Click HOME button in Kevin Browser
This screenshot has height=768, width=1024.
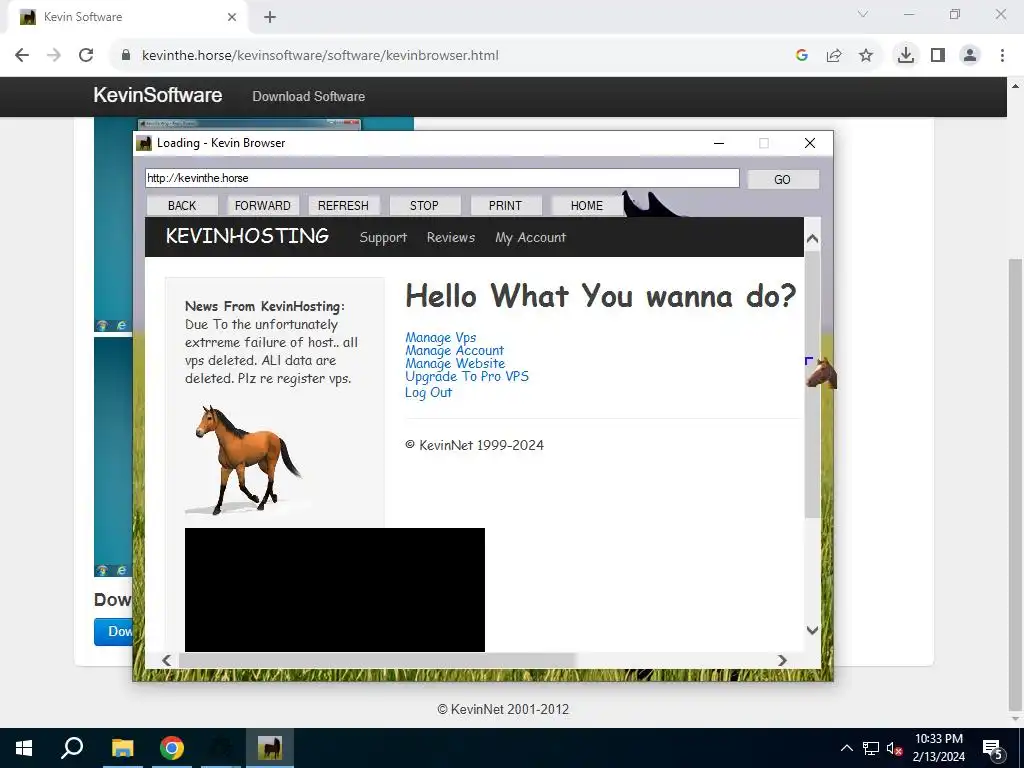(586, 206)
